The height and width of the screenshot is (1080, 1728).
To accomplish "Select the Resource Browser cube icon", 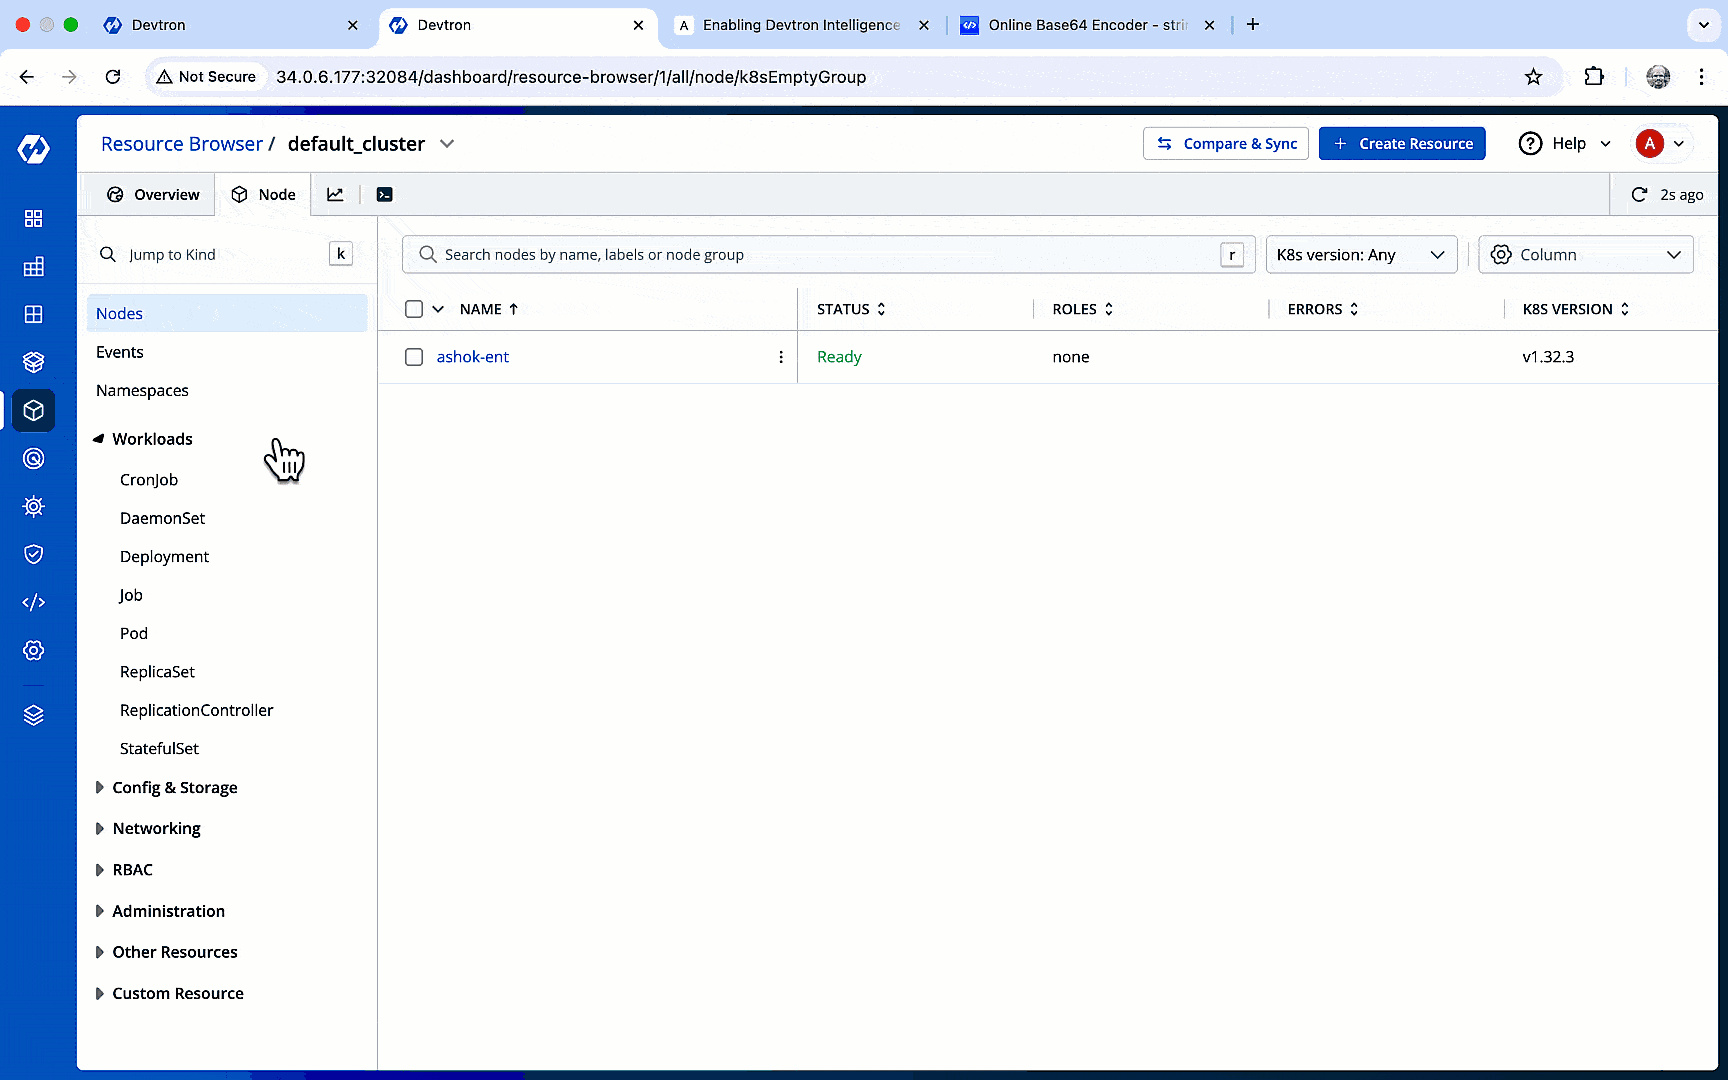I will coord(33,410).
